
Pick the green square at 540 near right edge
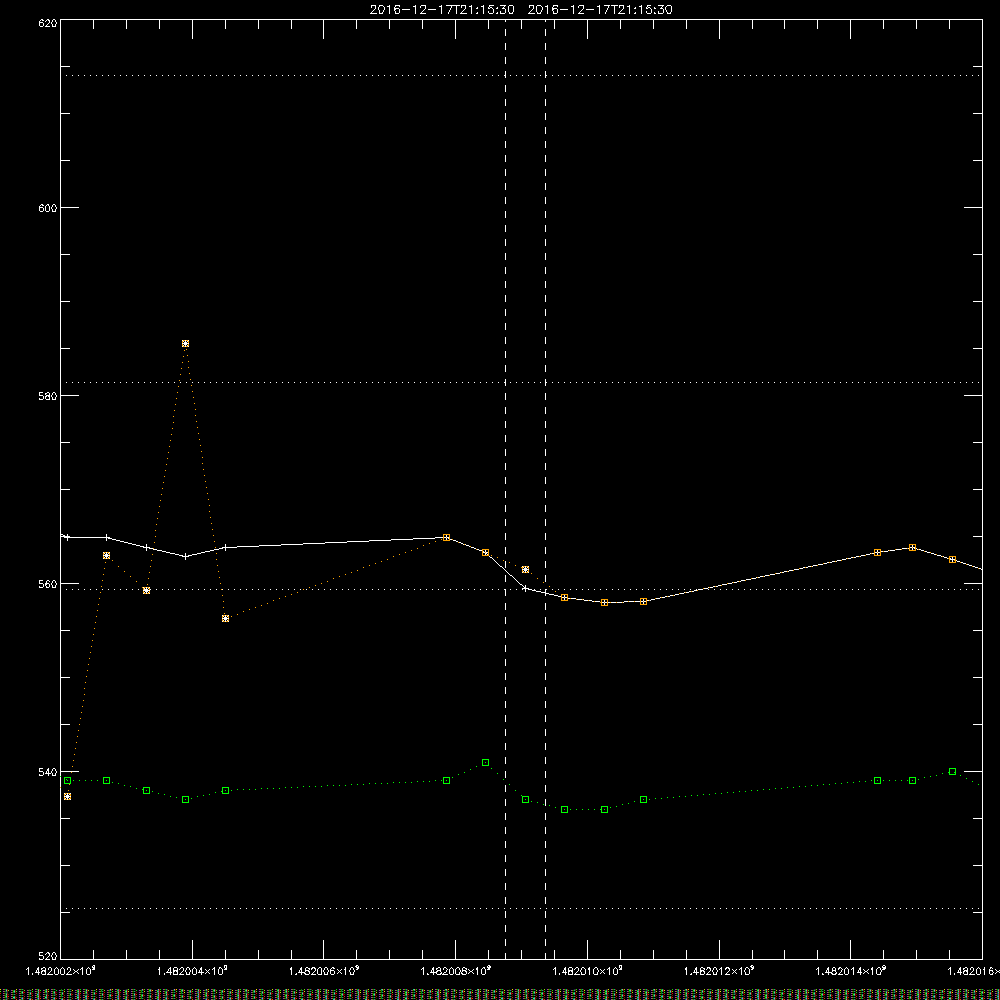click(x=953, y=772)
